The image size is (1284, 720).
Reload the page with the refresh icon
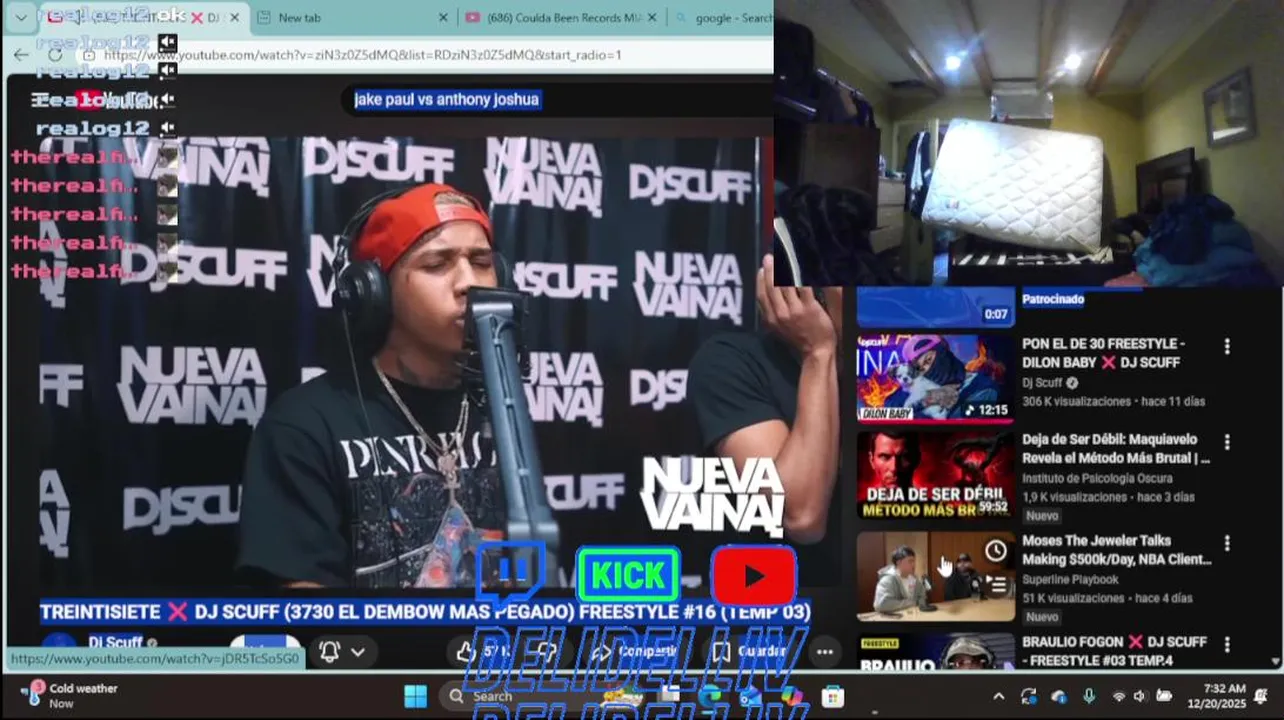pos(54,55)
